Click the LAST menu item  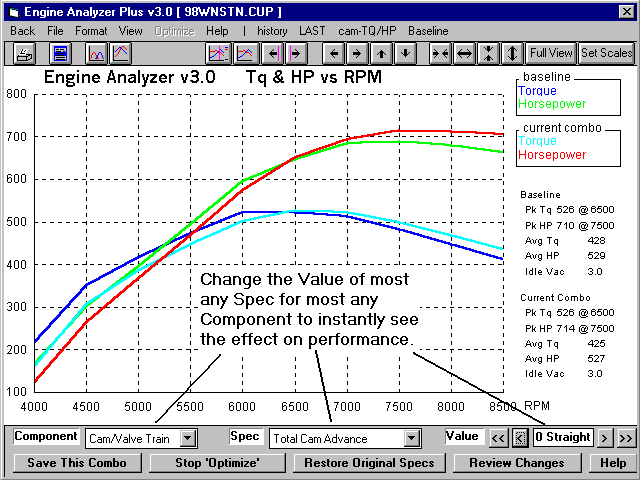point(312,31)
